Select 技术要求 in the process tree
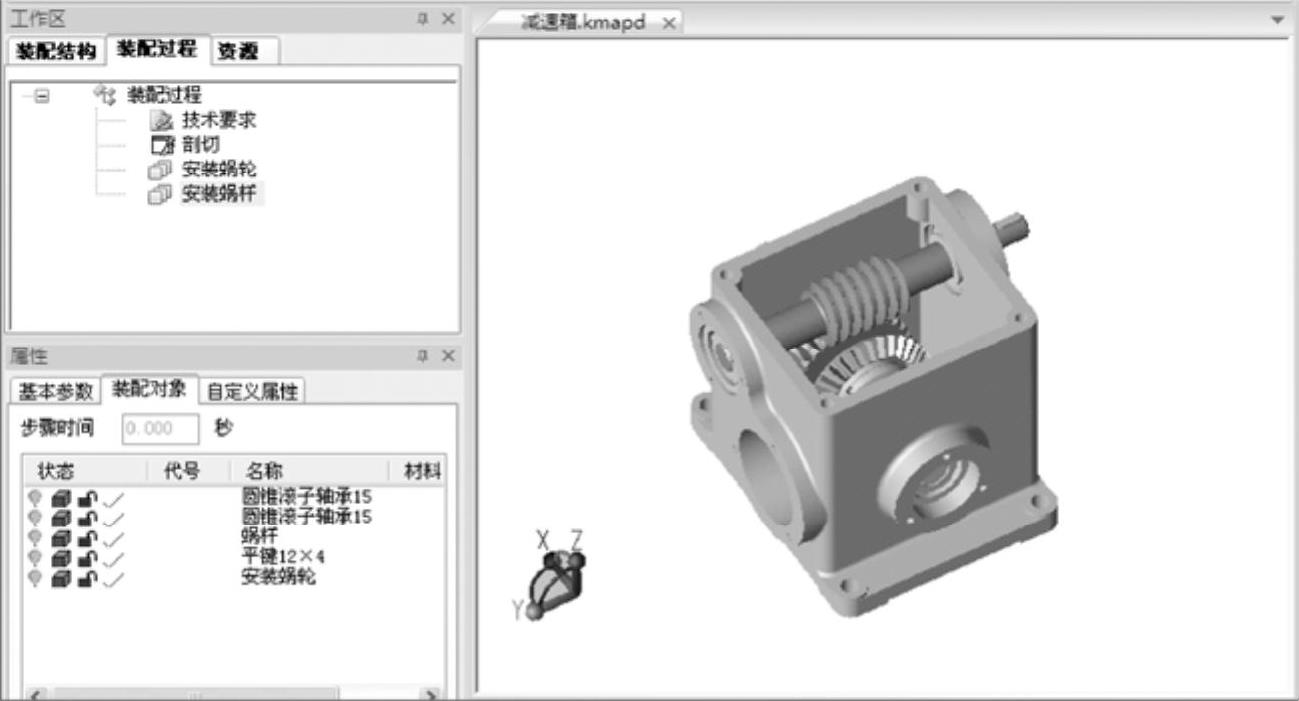Viewport: 1299px width, 701px height. click(x=219, y=121)
